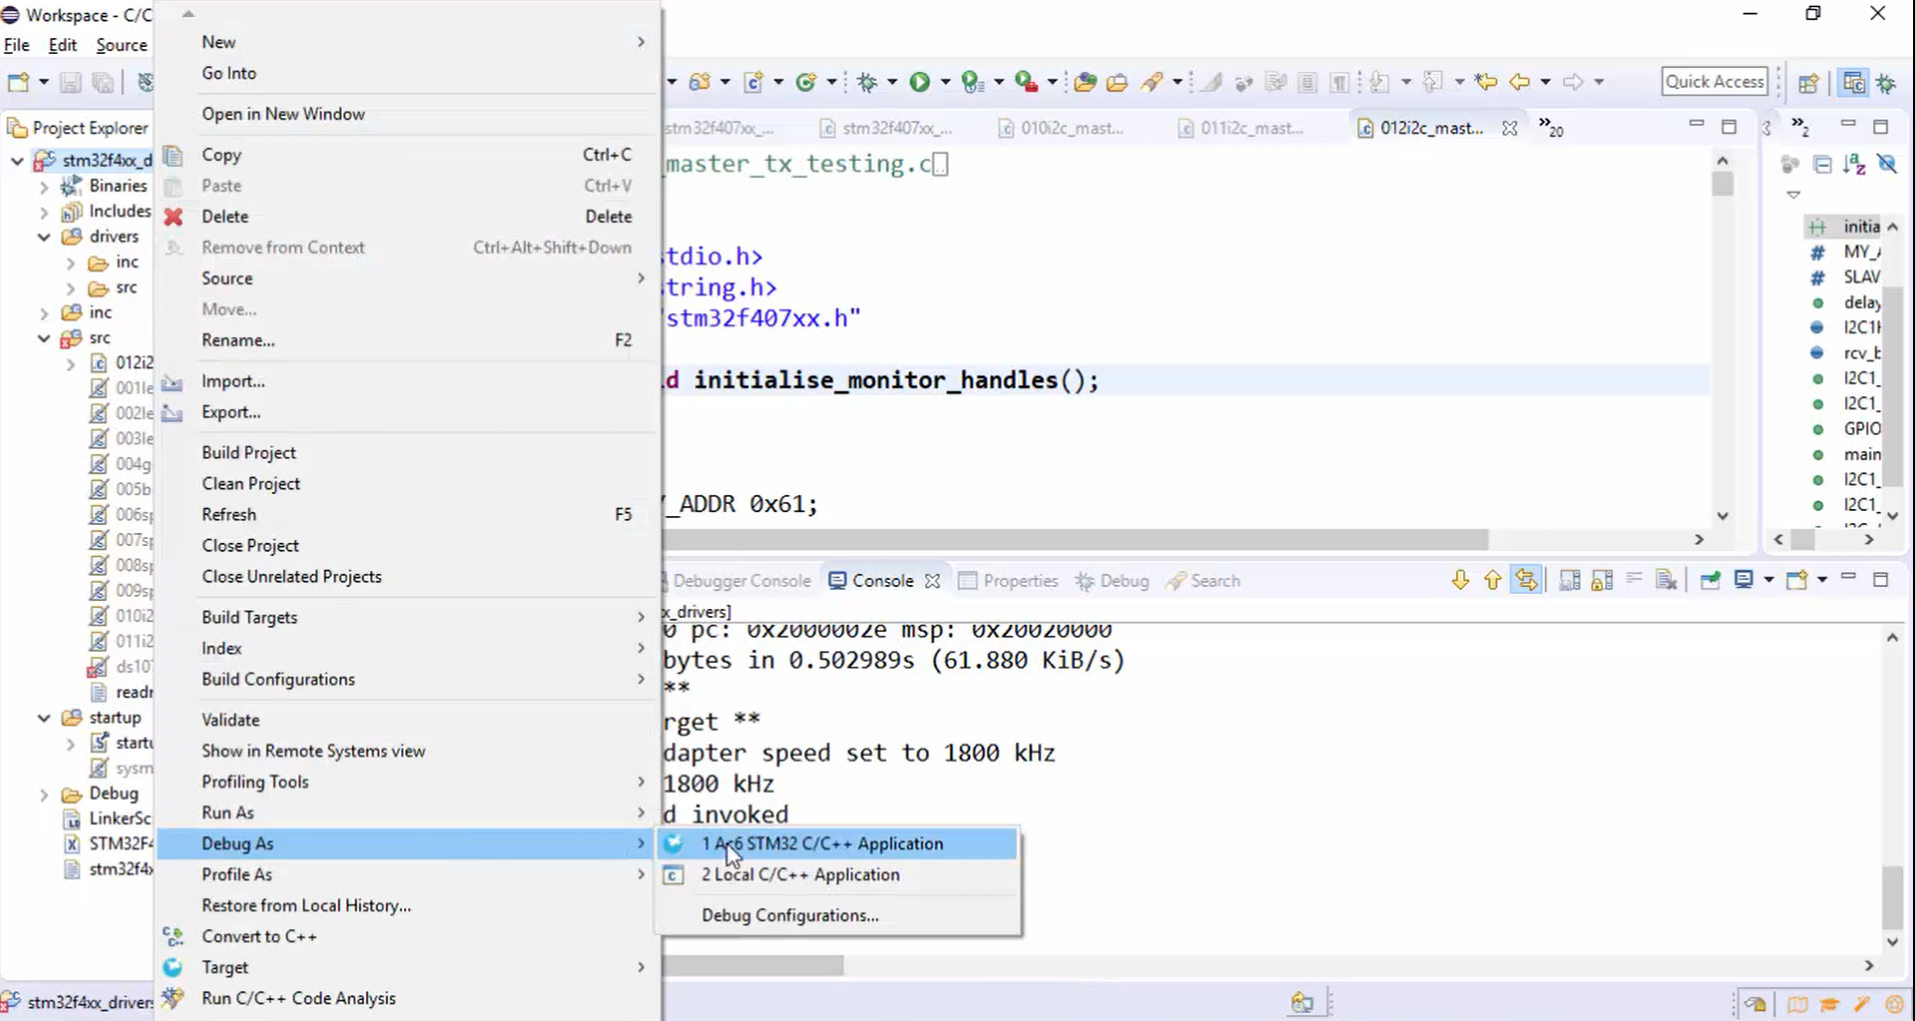Screen dimensions: 1915x1021
Task: Click the Clear Console icon
Action: pos(1666,580)
